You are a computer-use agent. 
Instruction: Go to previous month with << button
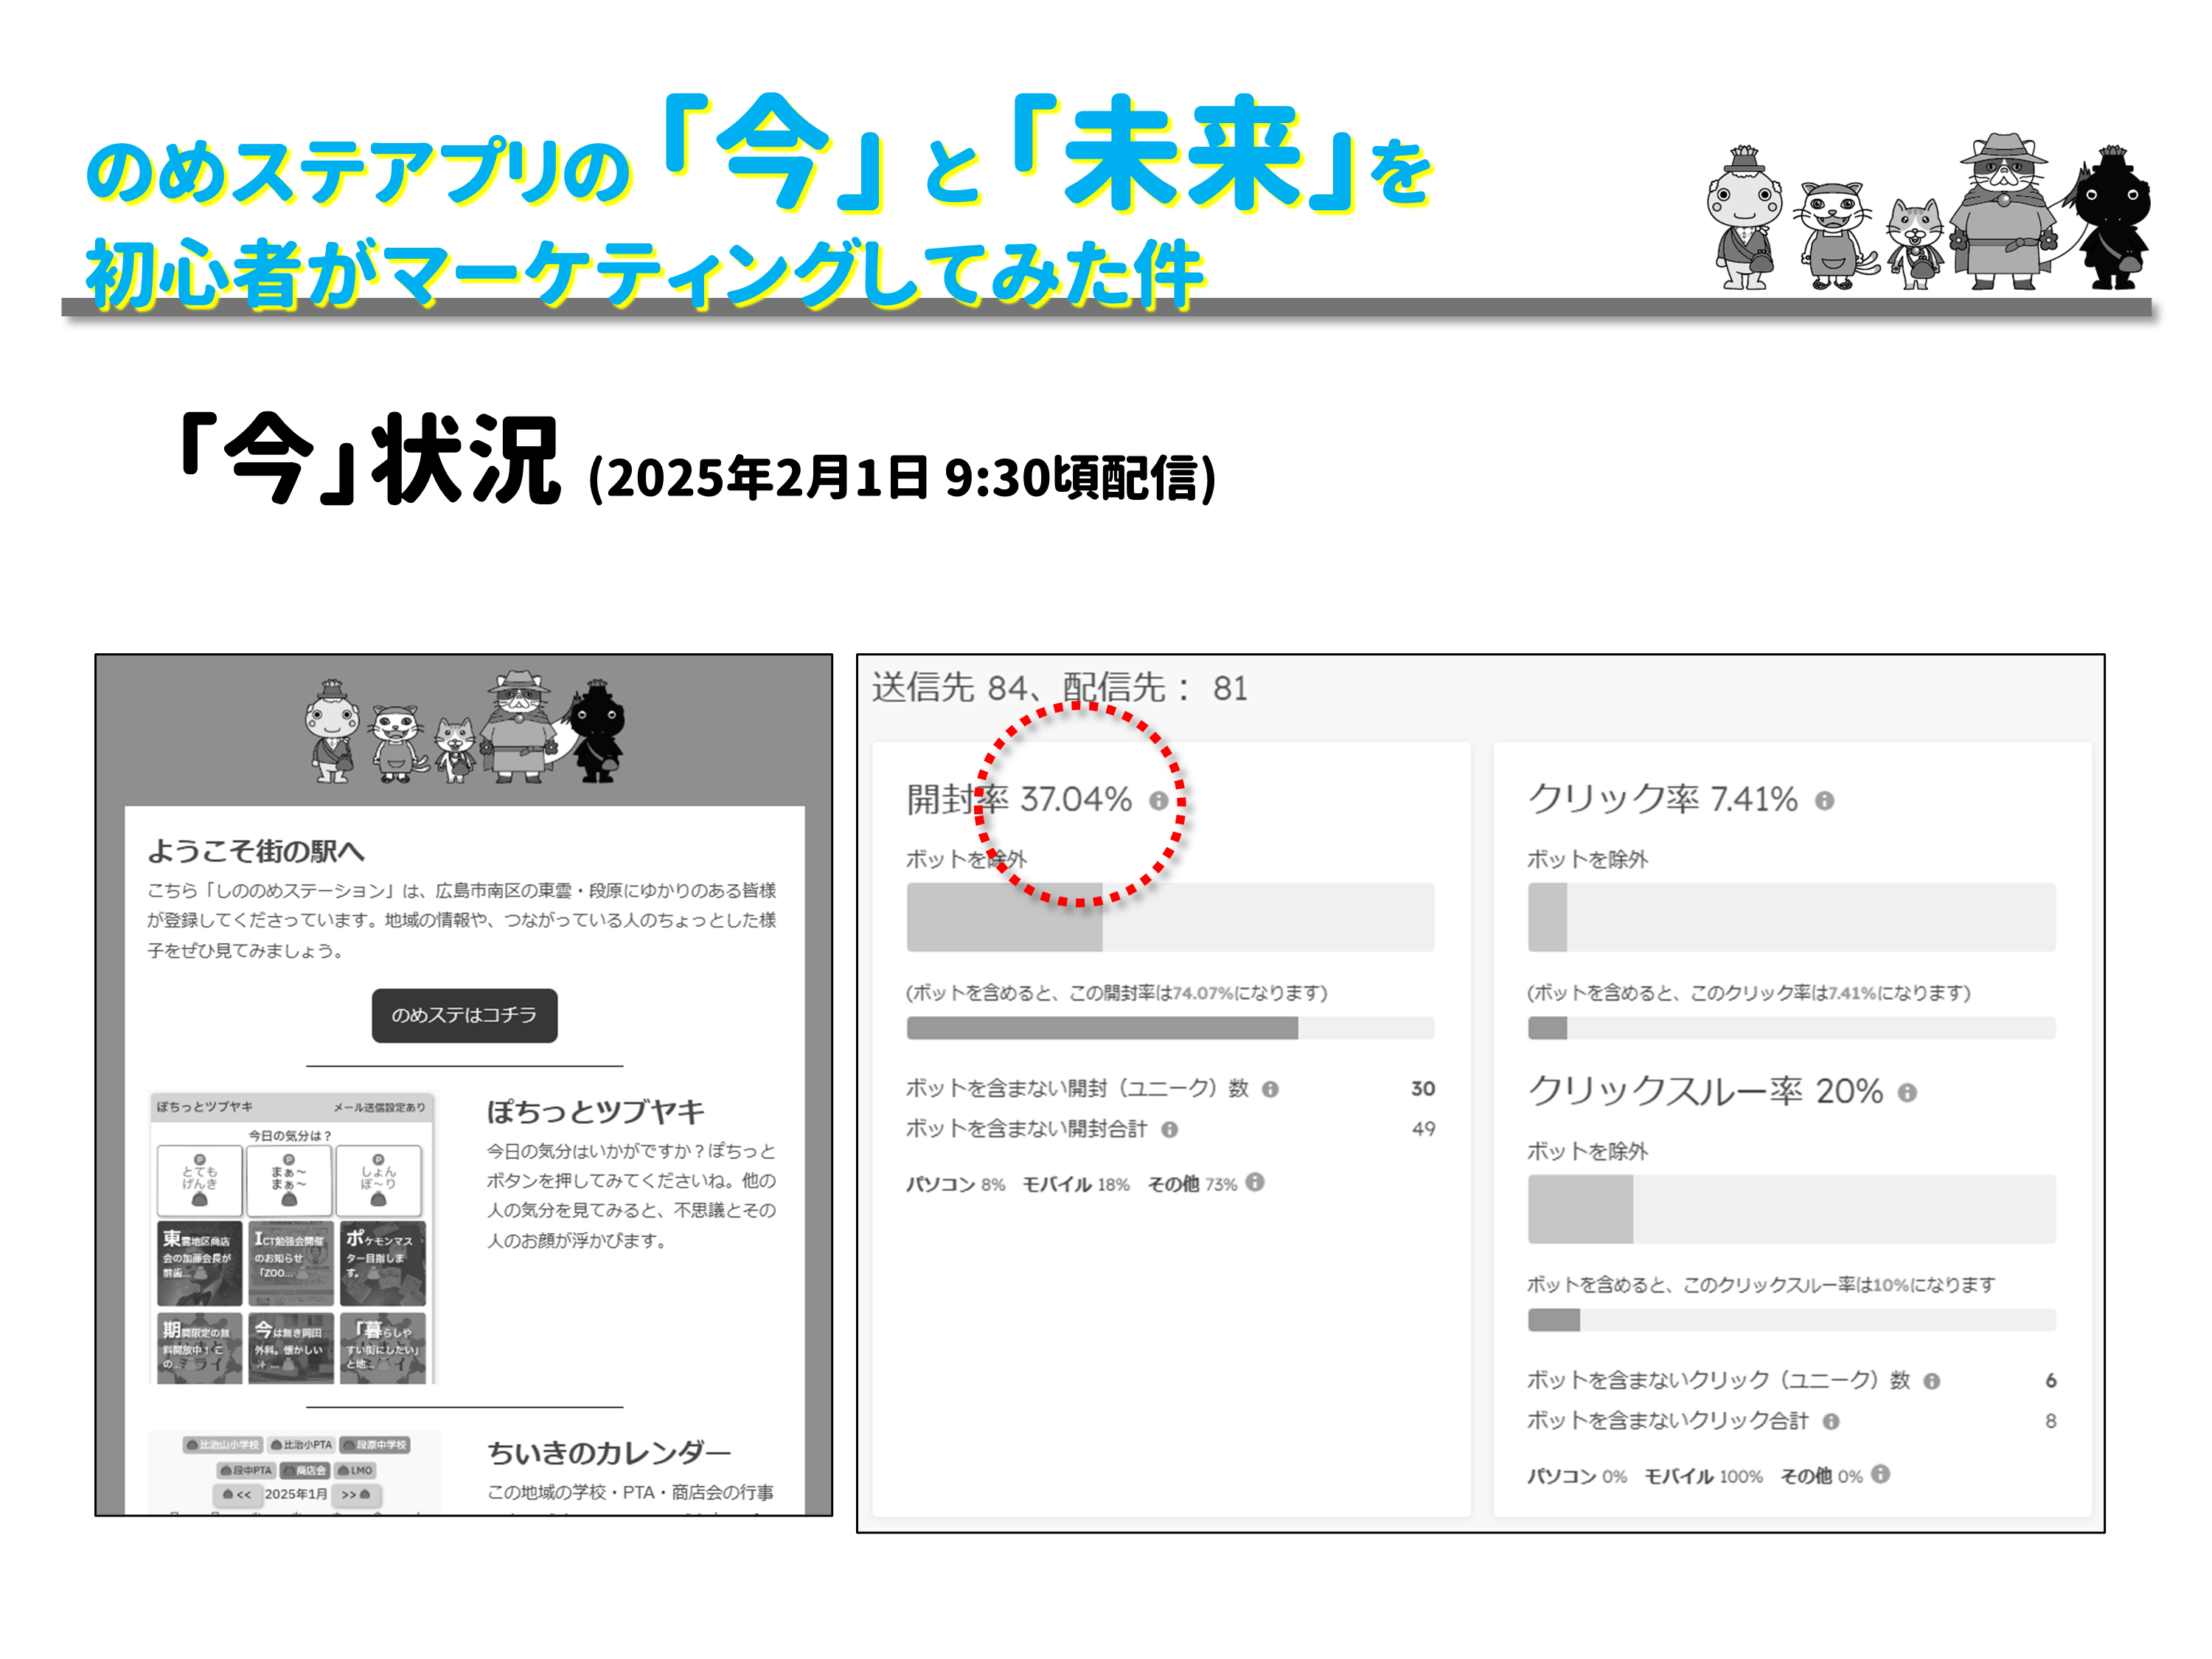pos(237,1495)
